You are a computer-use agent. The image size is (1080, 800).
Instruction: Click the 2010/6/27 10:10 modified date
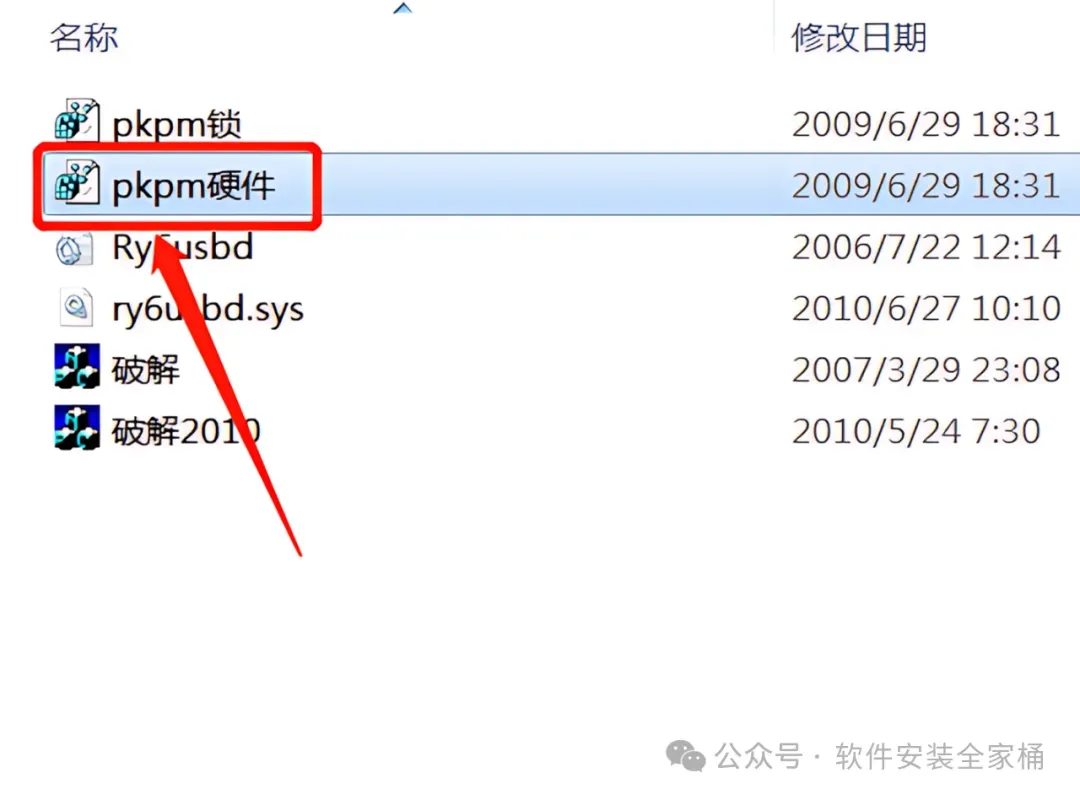(925, 309)
